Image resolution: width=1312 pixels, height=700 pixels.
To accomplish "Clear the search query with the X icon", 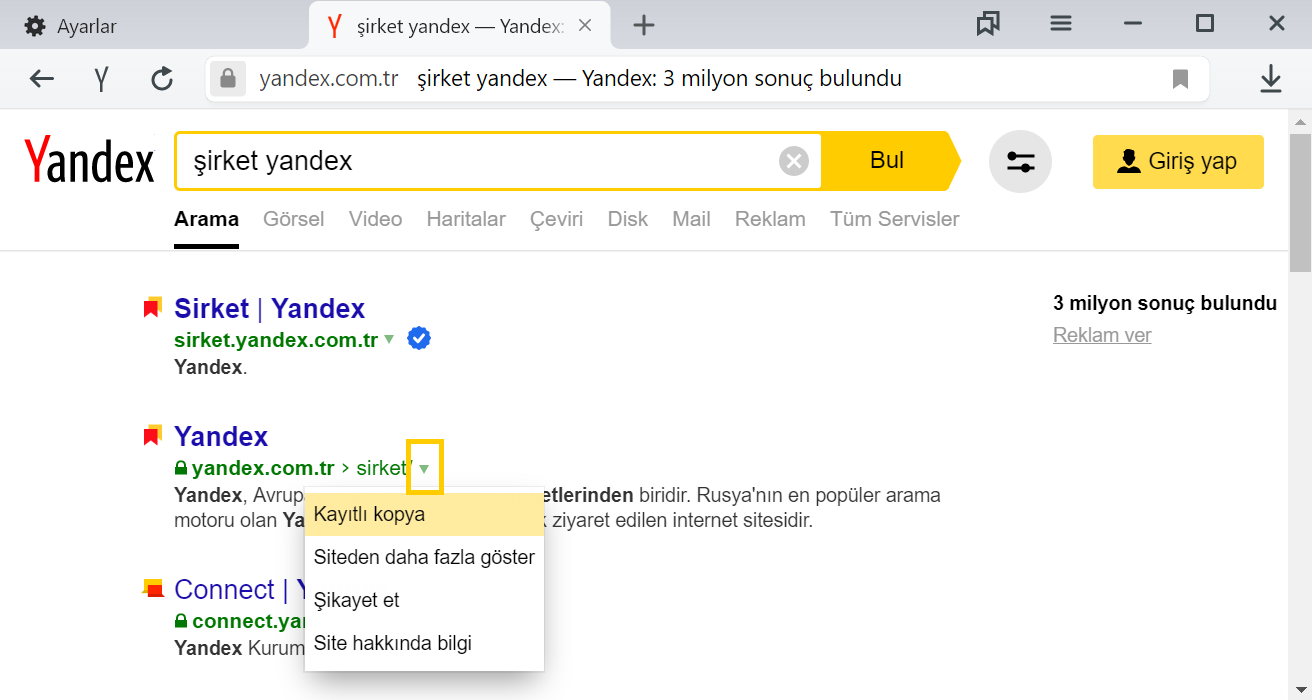I will click(x=794, y=160).
